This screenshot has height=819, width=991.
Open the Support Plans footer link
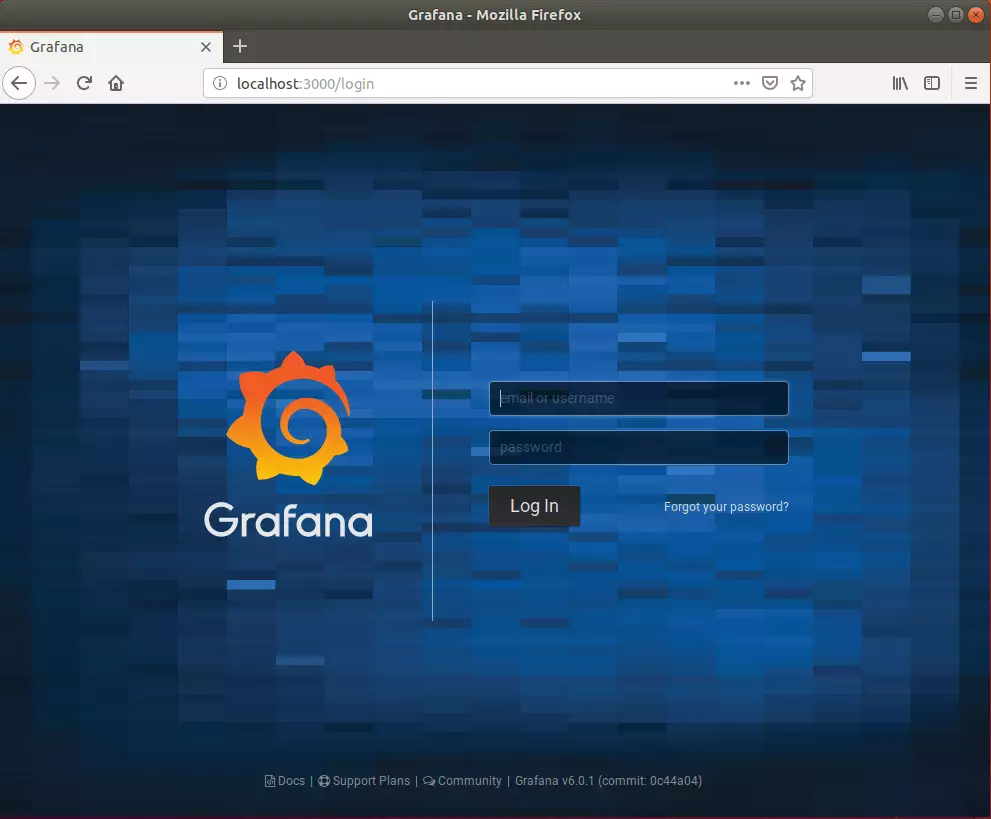point(364,781)
